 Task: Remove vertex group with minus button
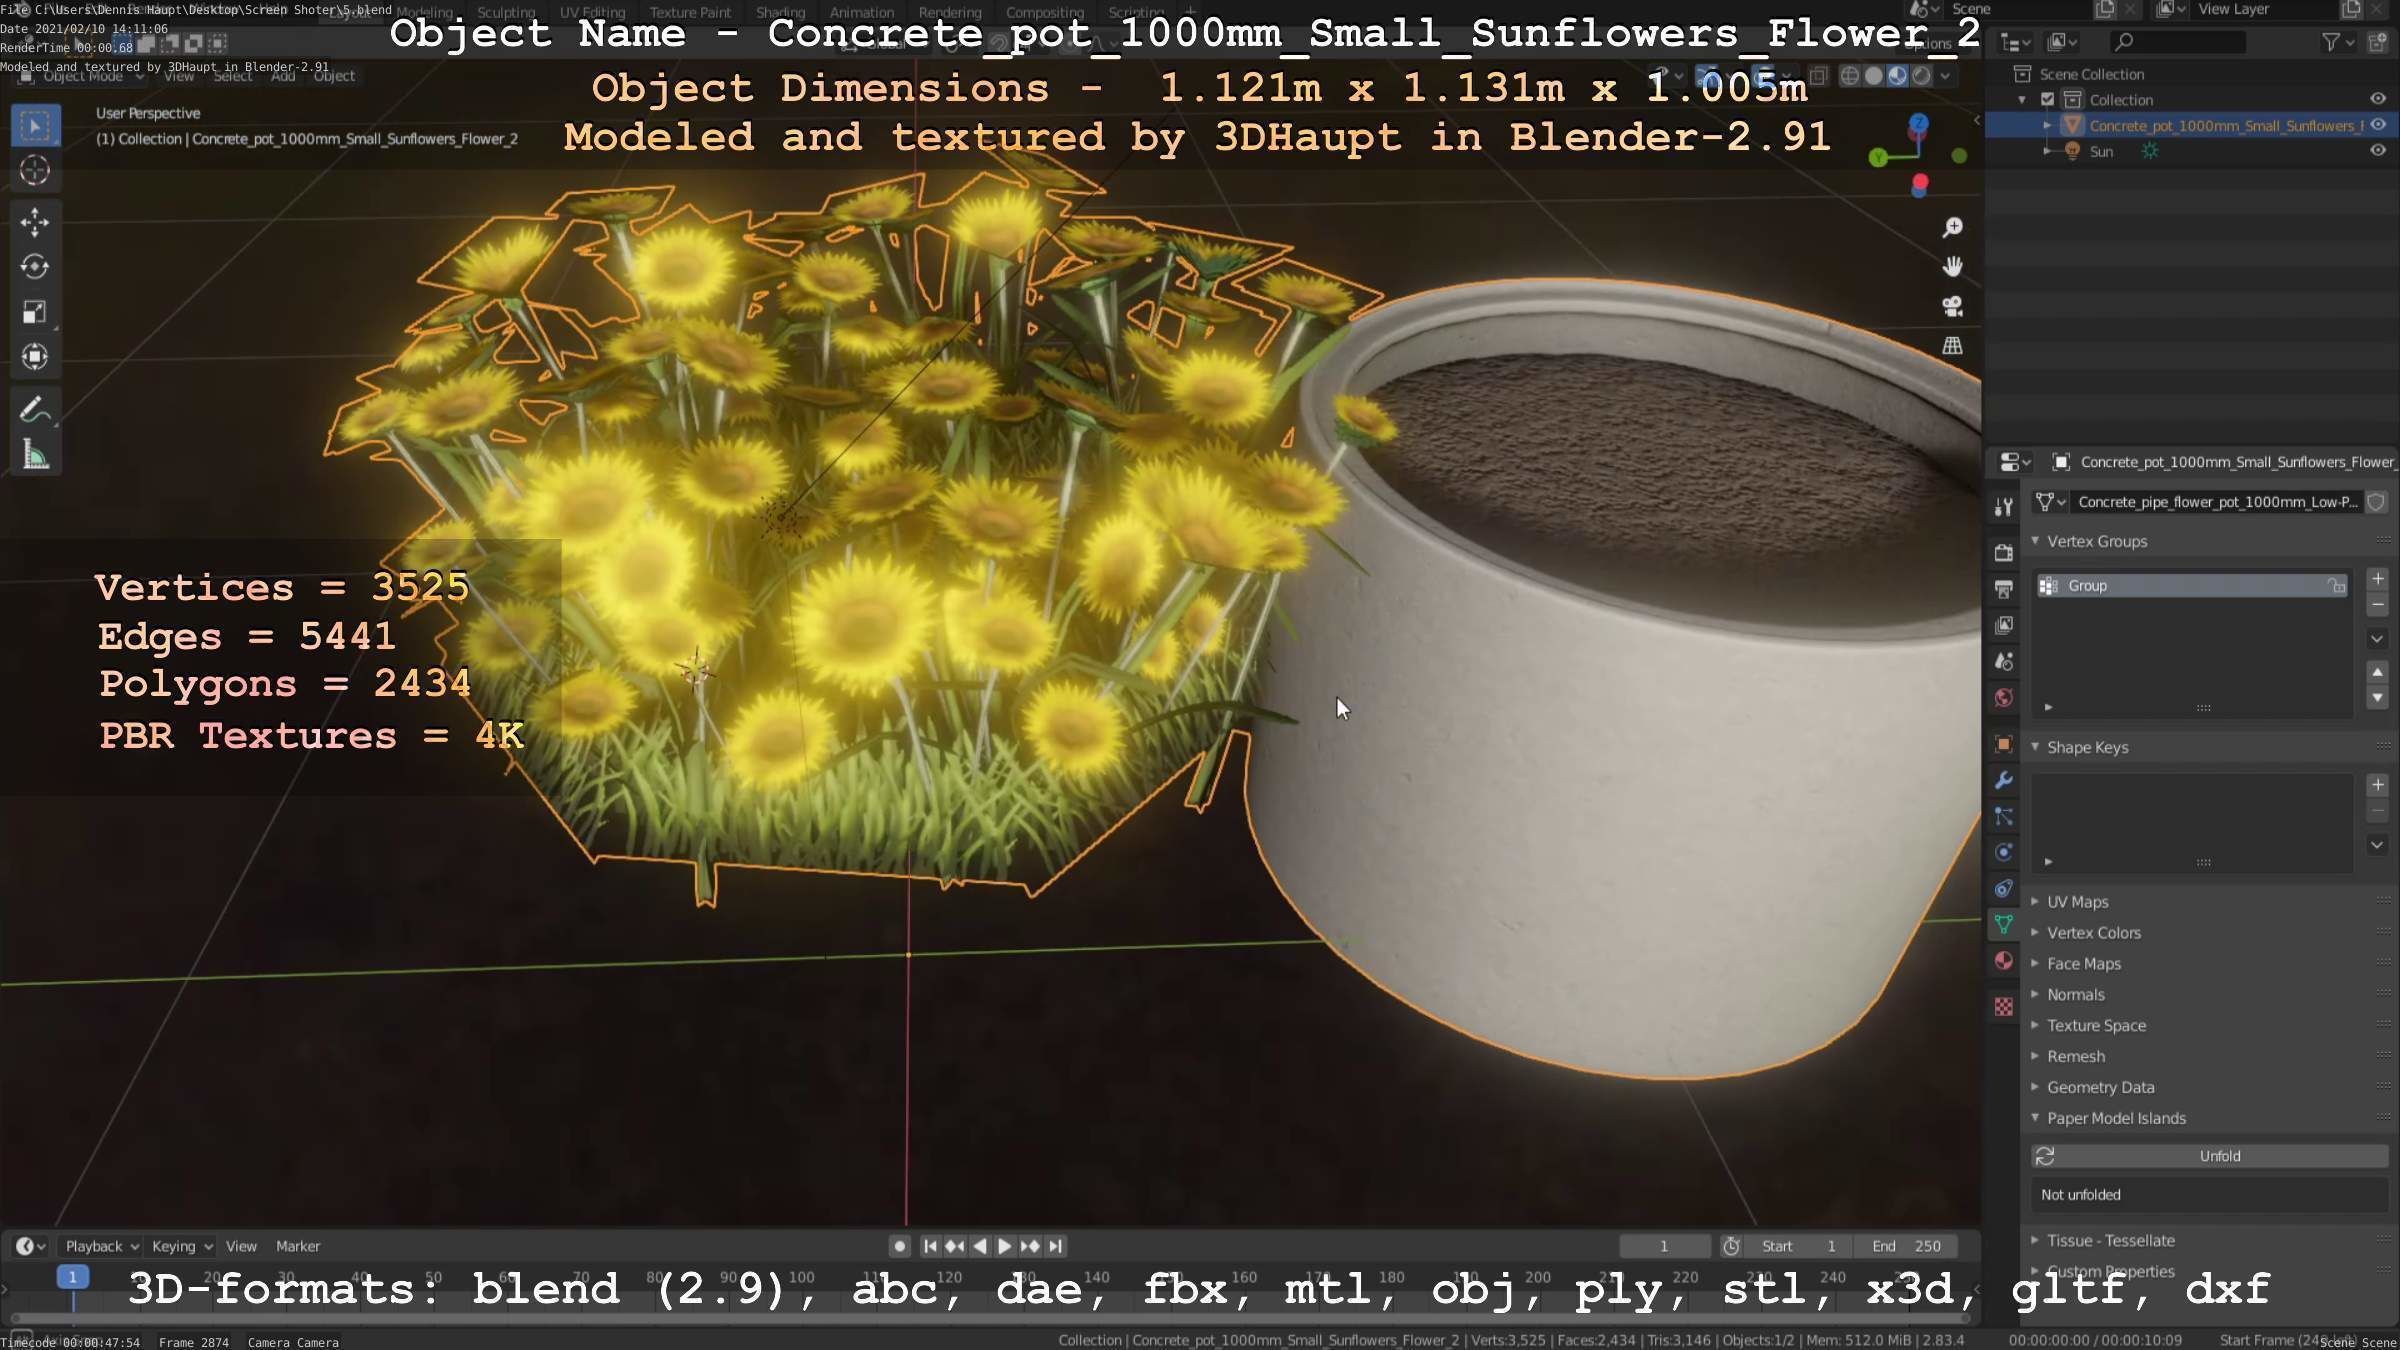[2378, 605]
